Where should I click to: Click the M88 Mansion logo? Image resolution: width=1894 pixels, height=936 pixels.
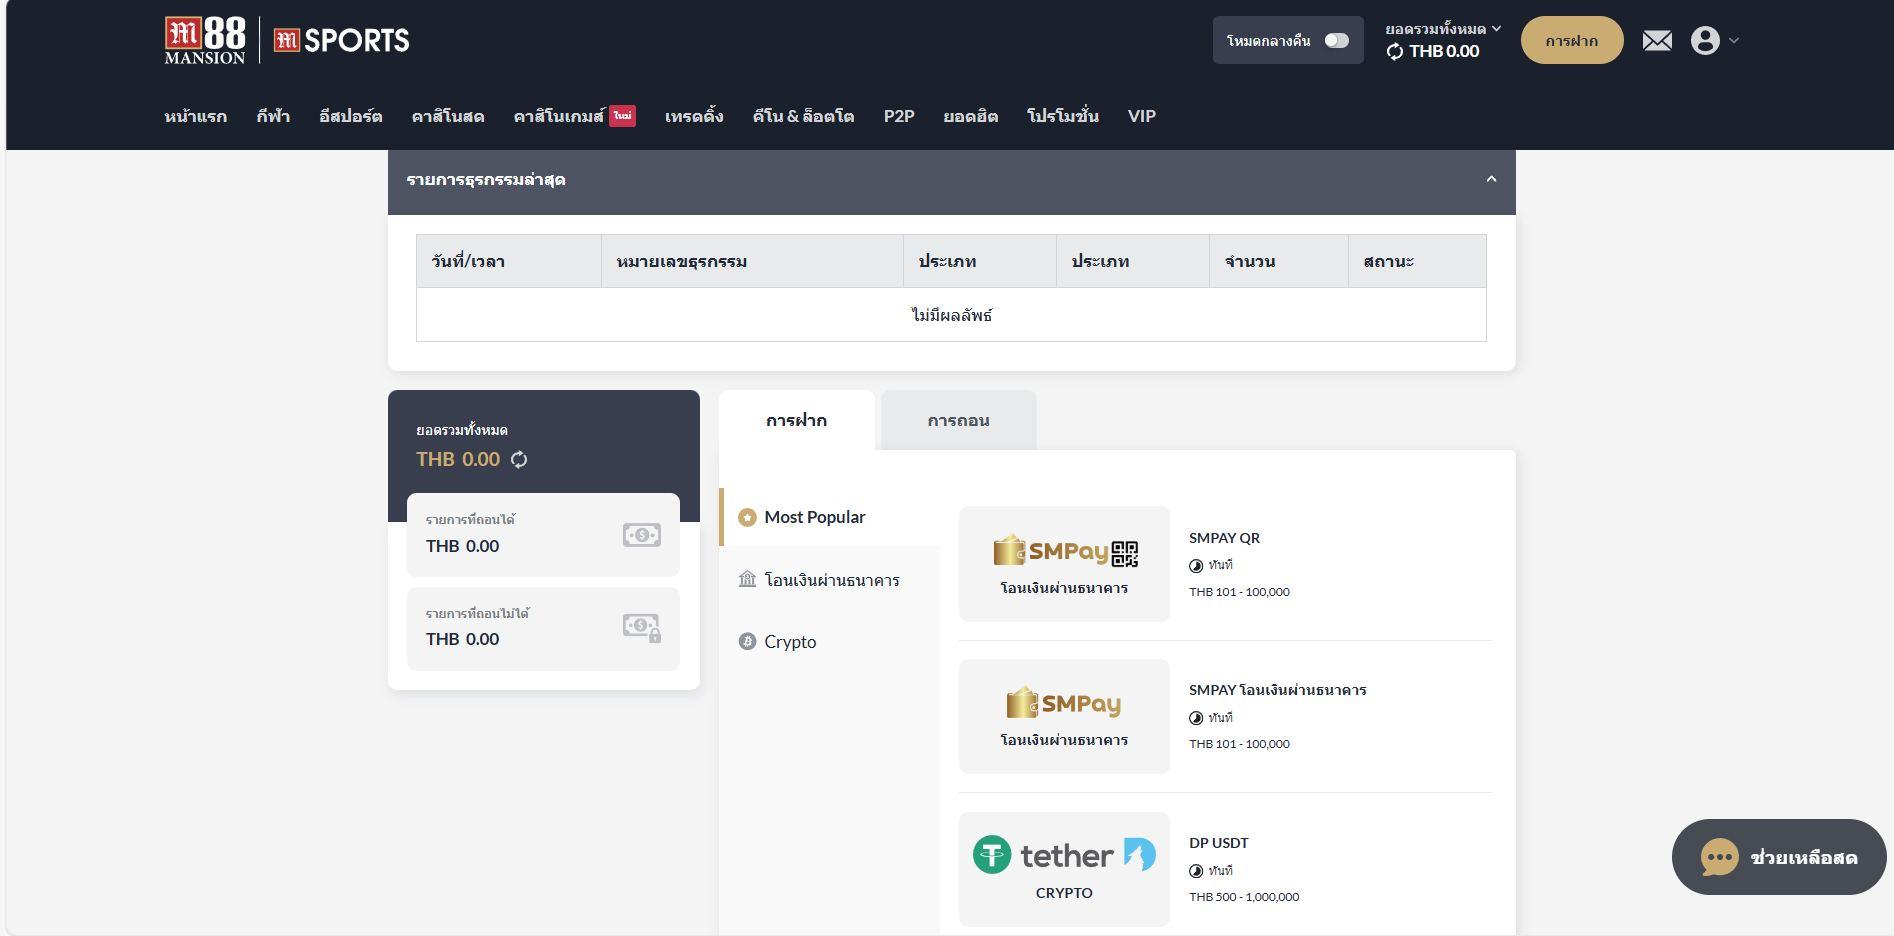[205, 41]
